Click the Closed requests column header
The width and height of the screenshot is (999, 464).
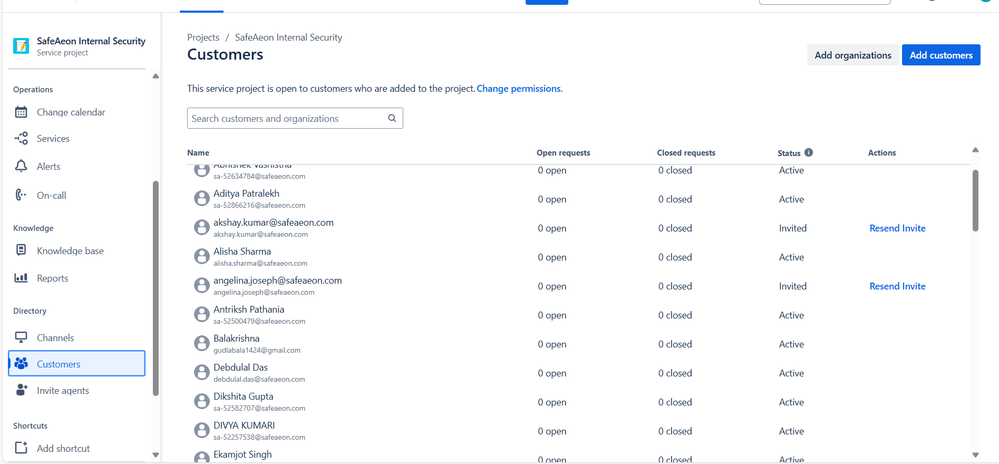coord(686,153)
